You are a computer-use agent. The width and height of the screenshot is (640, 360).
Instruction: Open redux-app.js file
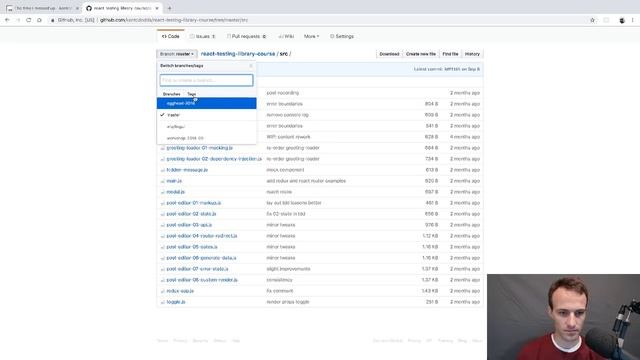click(180, 291)
